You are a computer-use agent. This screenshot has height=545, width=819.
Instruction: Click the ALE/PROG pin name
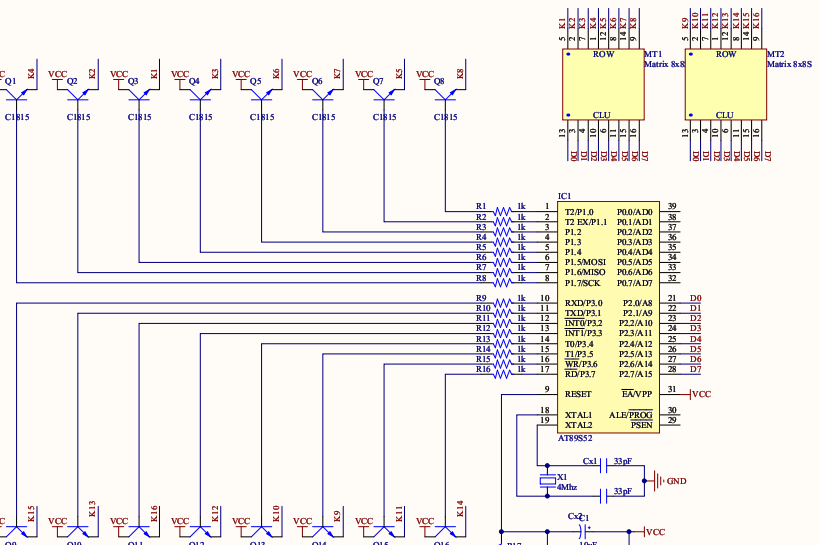pos(631,415)
